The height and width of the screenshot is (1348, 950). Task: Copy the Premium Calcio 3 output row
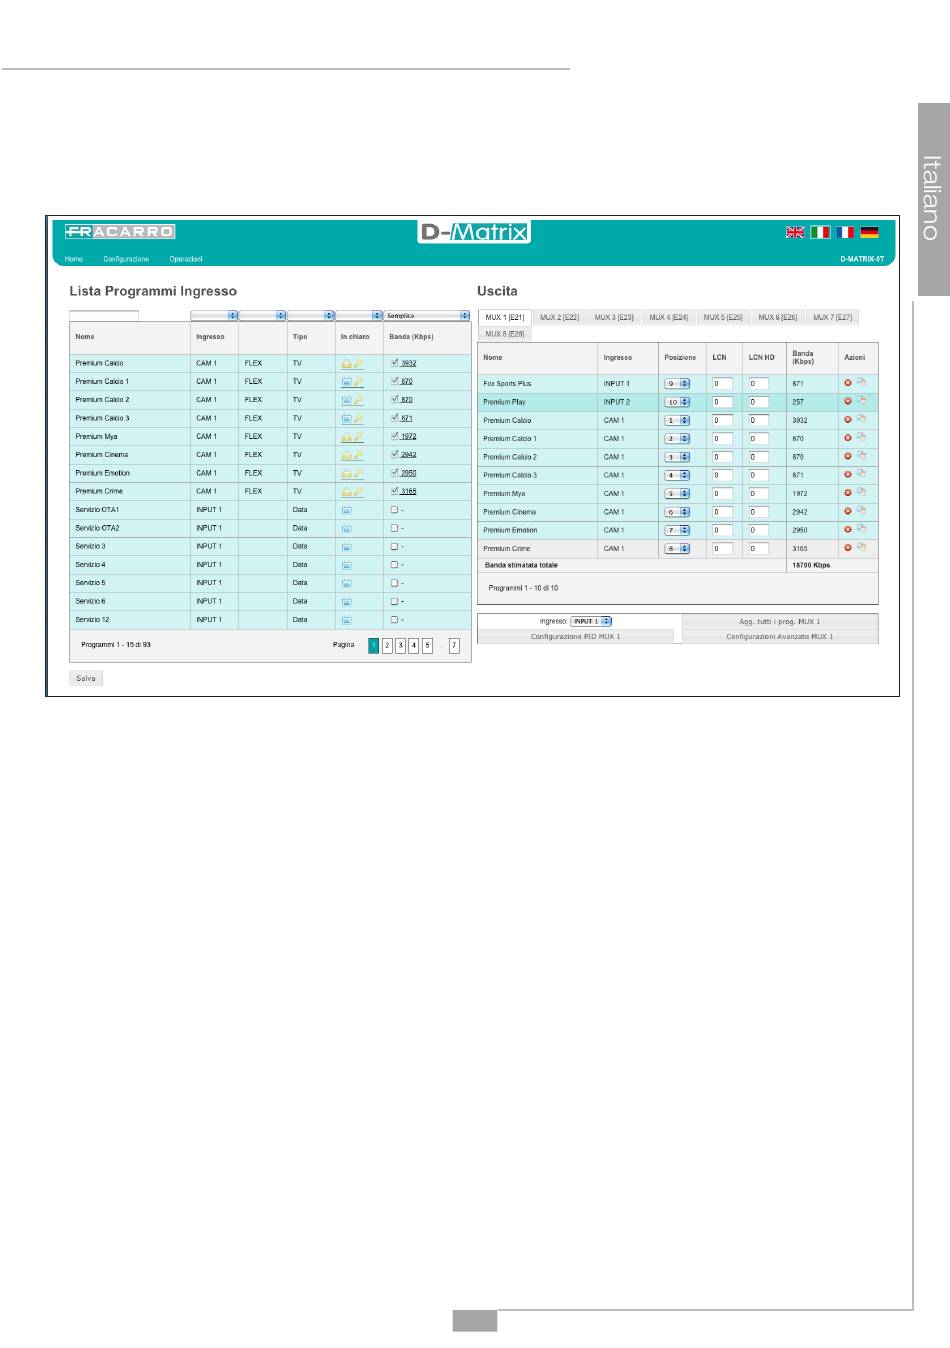(861, 474)
